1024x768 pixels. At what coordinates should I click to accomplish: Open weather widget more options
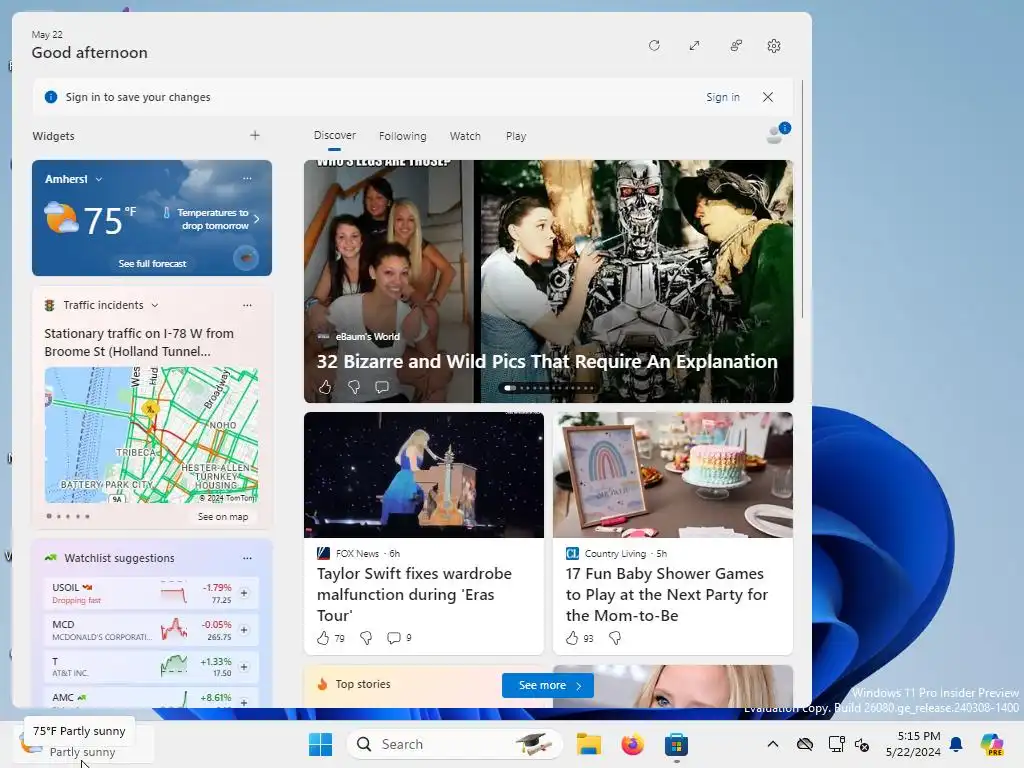pyautogui.click(x=247, y=178)
